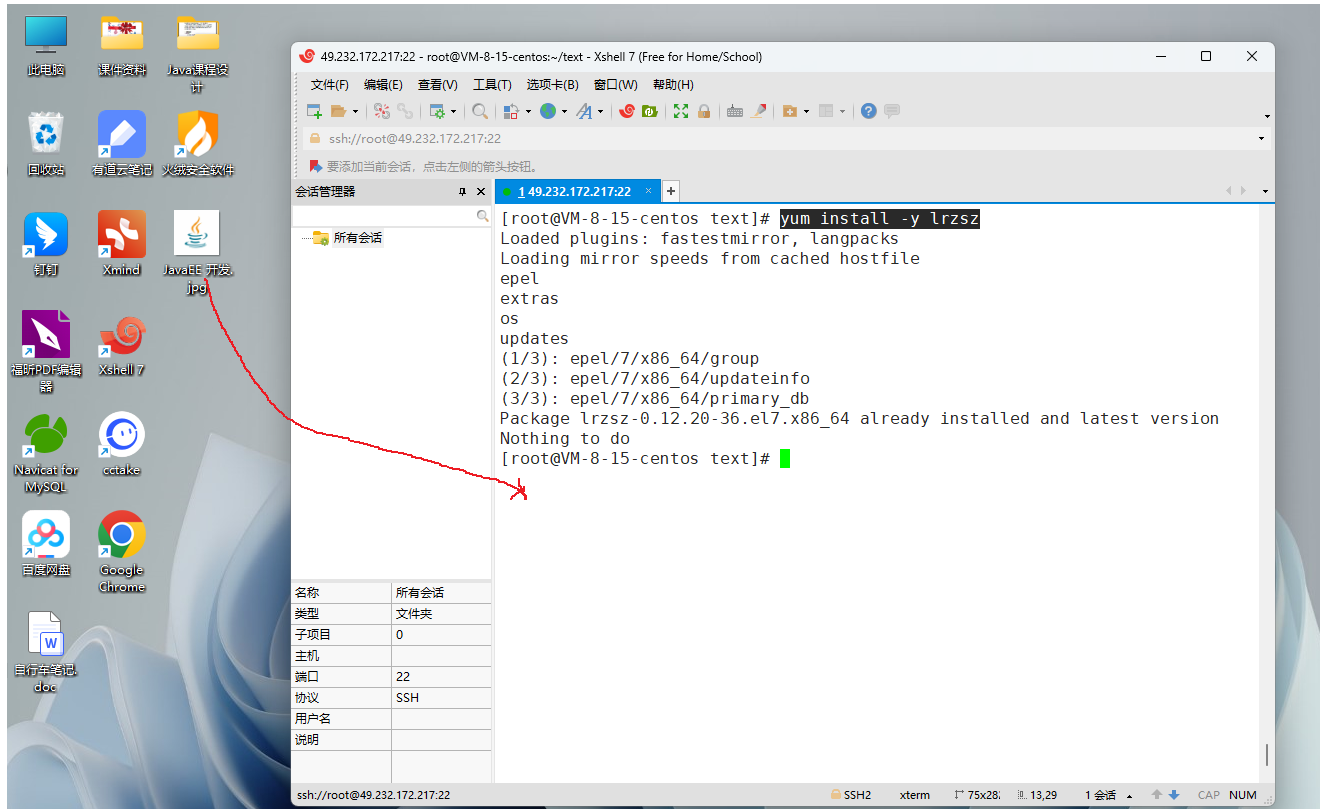
Task: Click the speech bubble feedback icon
Action: (x=892, y=111)
